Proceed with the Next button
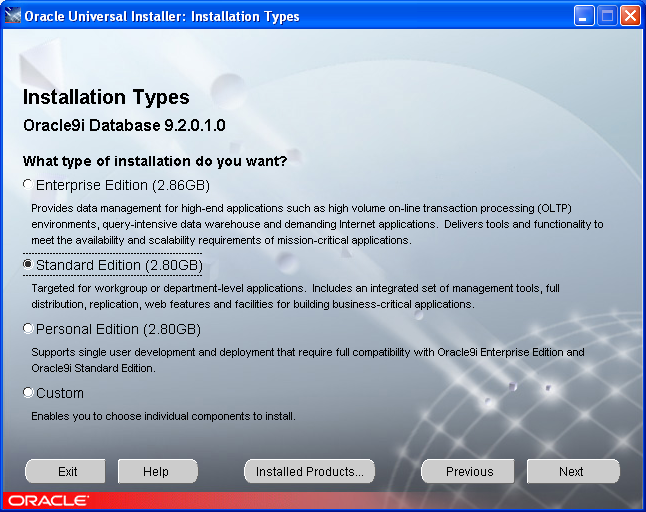This screenshot has width=646, height=512. (573, 471)
